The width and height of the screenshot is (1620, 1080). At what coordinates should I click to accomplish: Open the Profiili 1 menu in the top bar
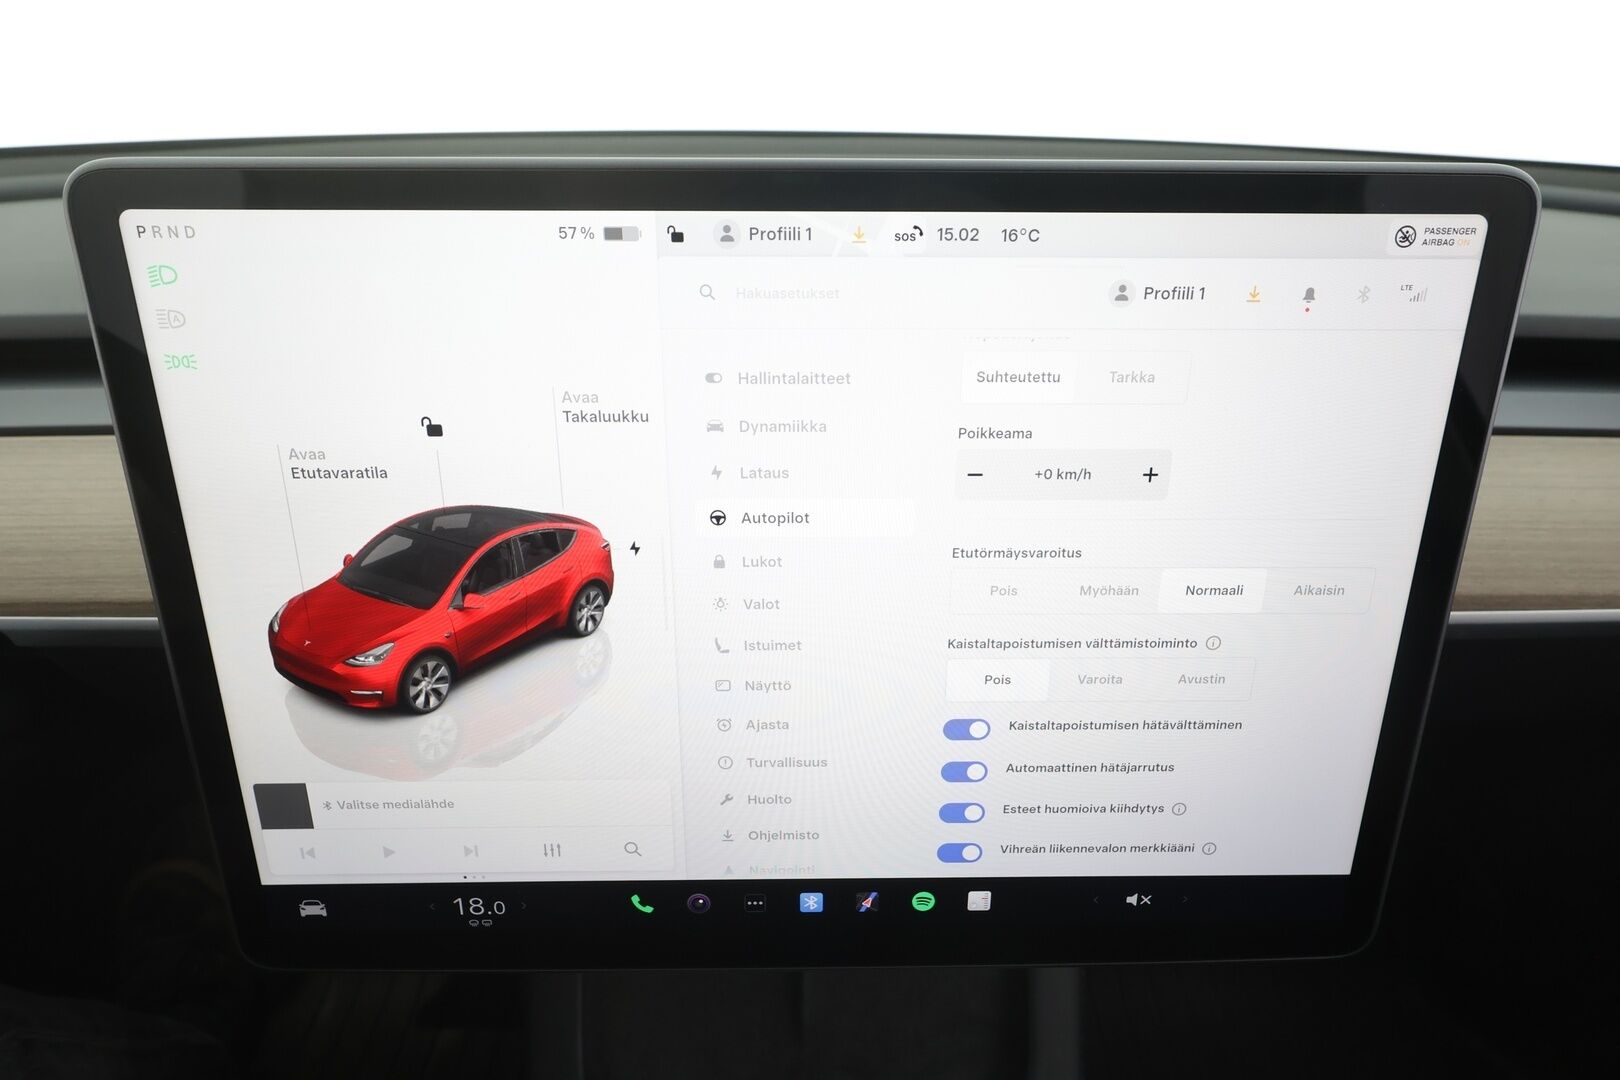(765, 234)
